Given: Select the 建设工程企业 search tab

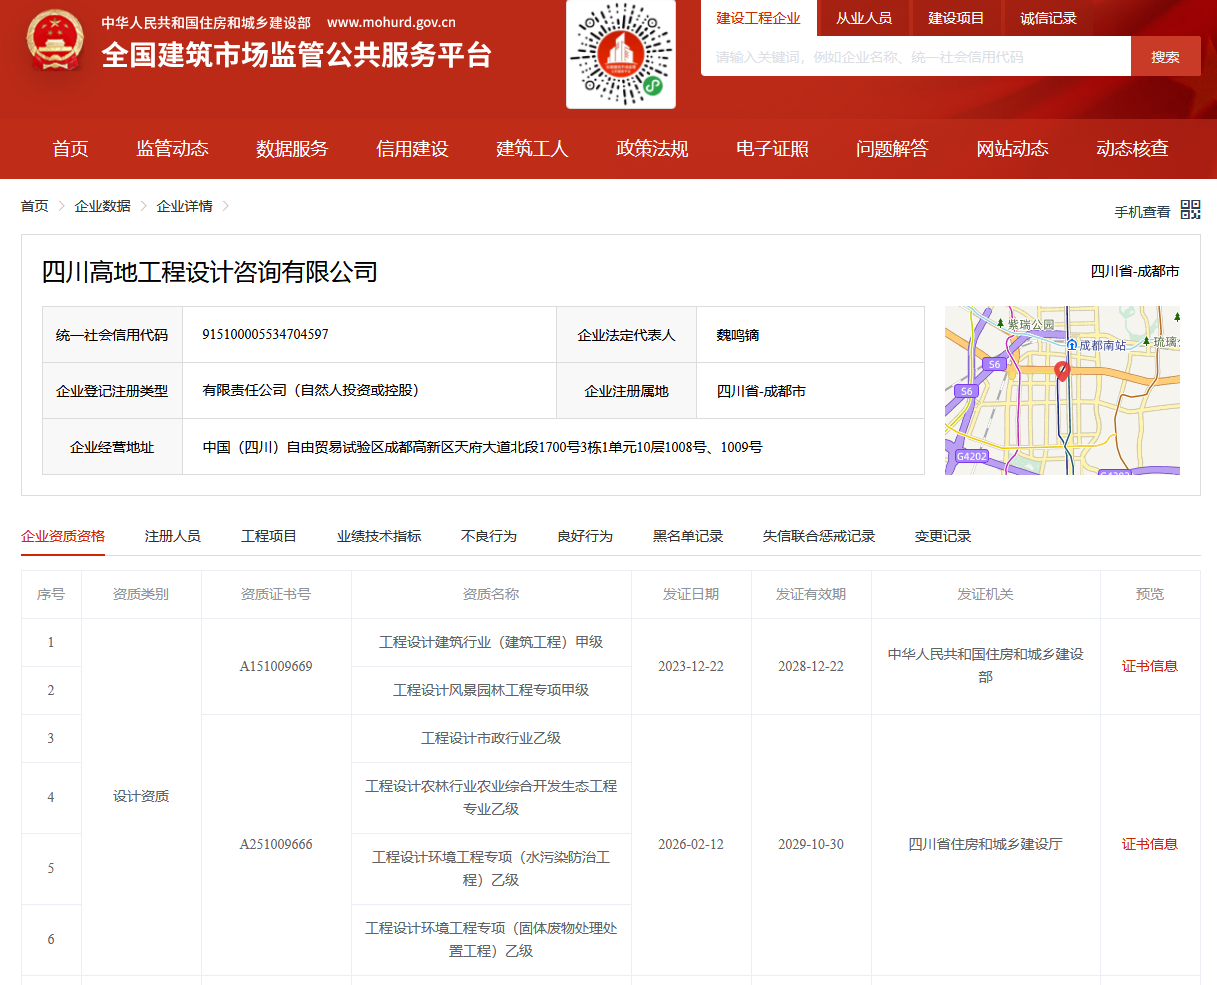Looking at the screenshot, I should pyautogui.click(x=758, y=18).
